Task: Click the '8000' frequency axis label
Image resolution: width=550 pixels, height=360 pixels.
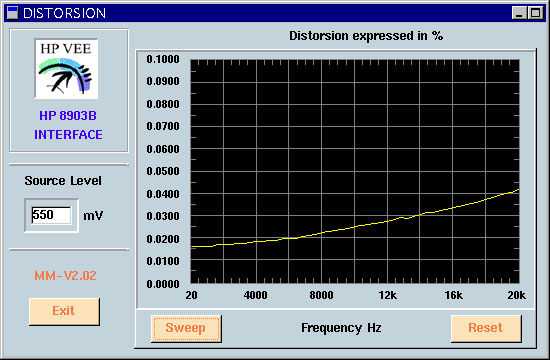Action: (321, 295)
